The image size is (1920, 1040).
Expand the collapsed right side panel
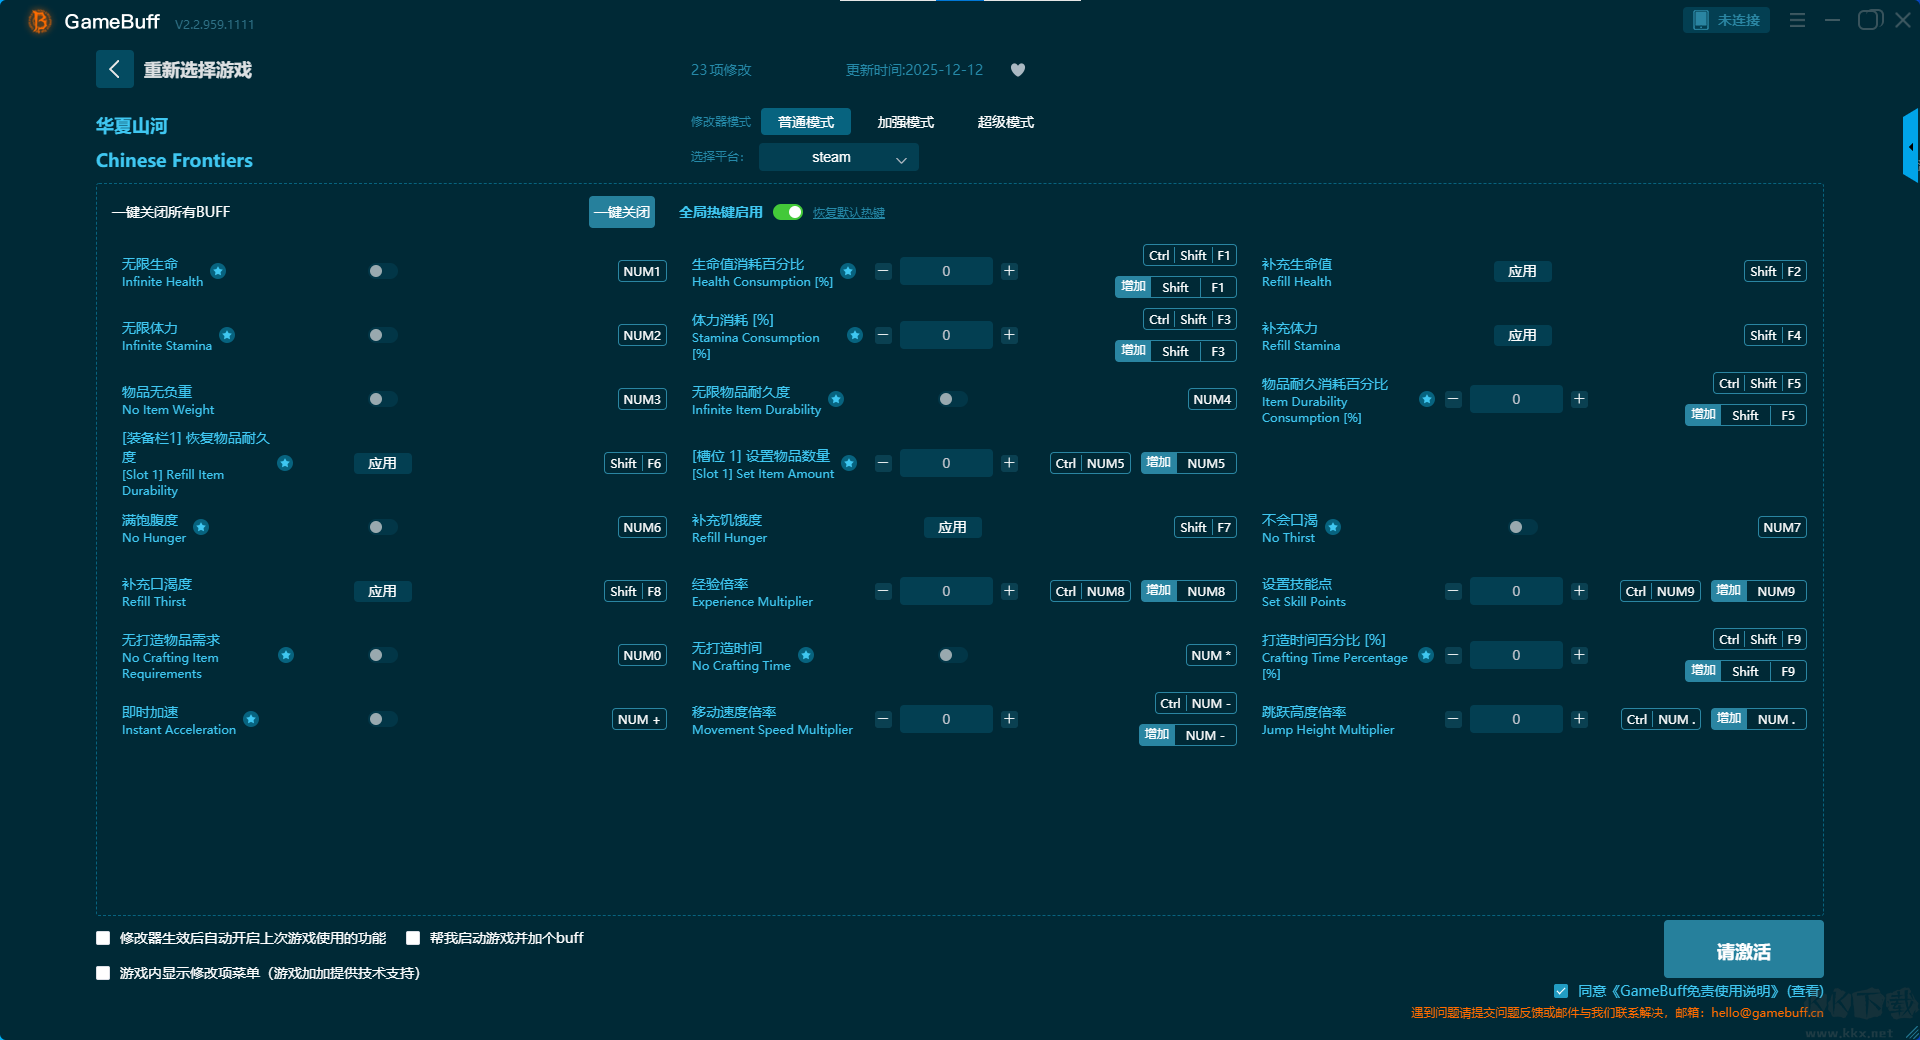pyautogui.click(x=1910, y=147)
